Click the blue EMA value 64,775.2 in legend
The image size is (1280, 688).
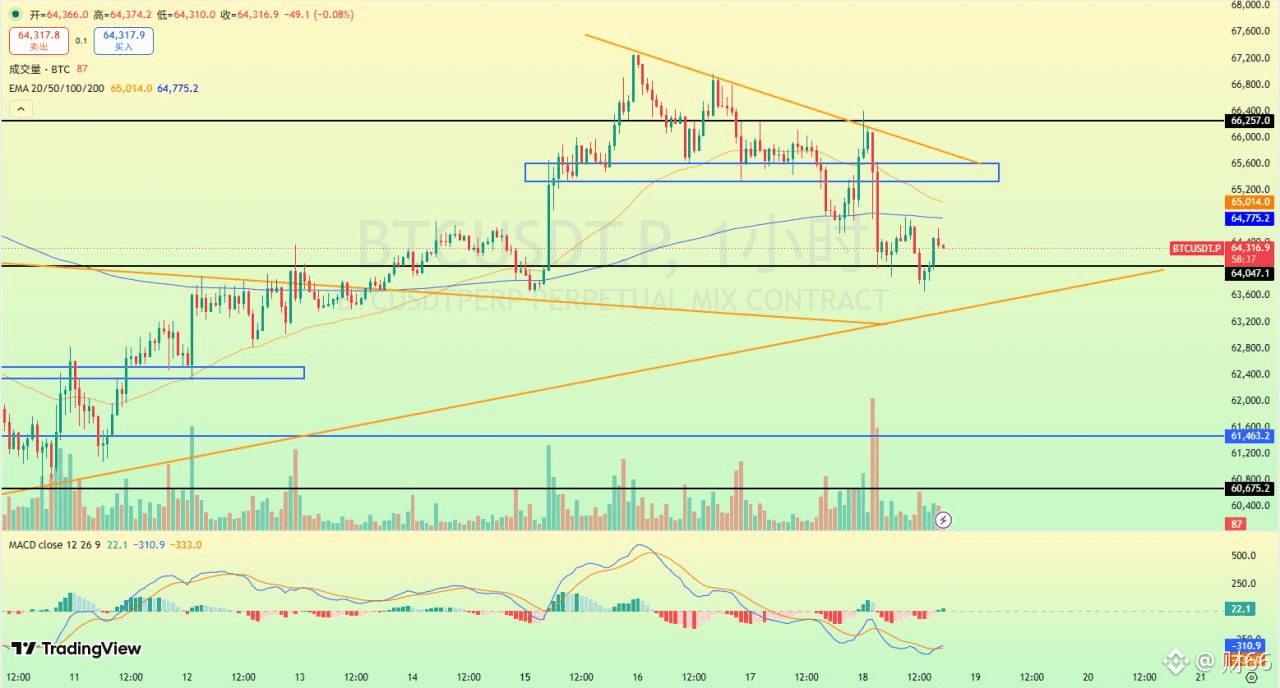tap(177, 88)
